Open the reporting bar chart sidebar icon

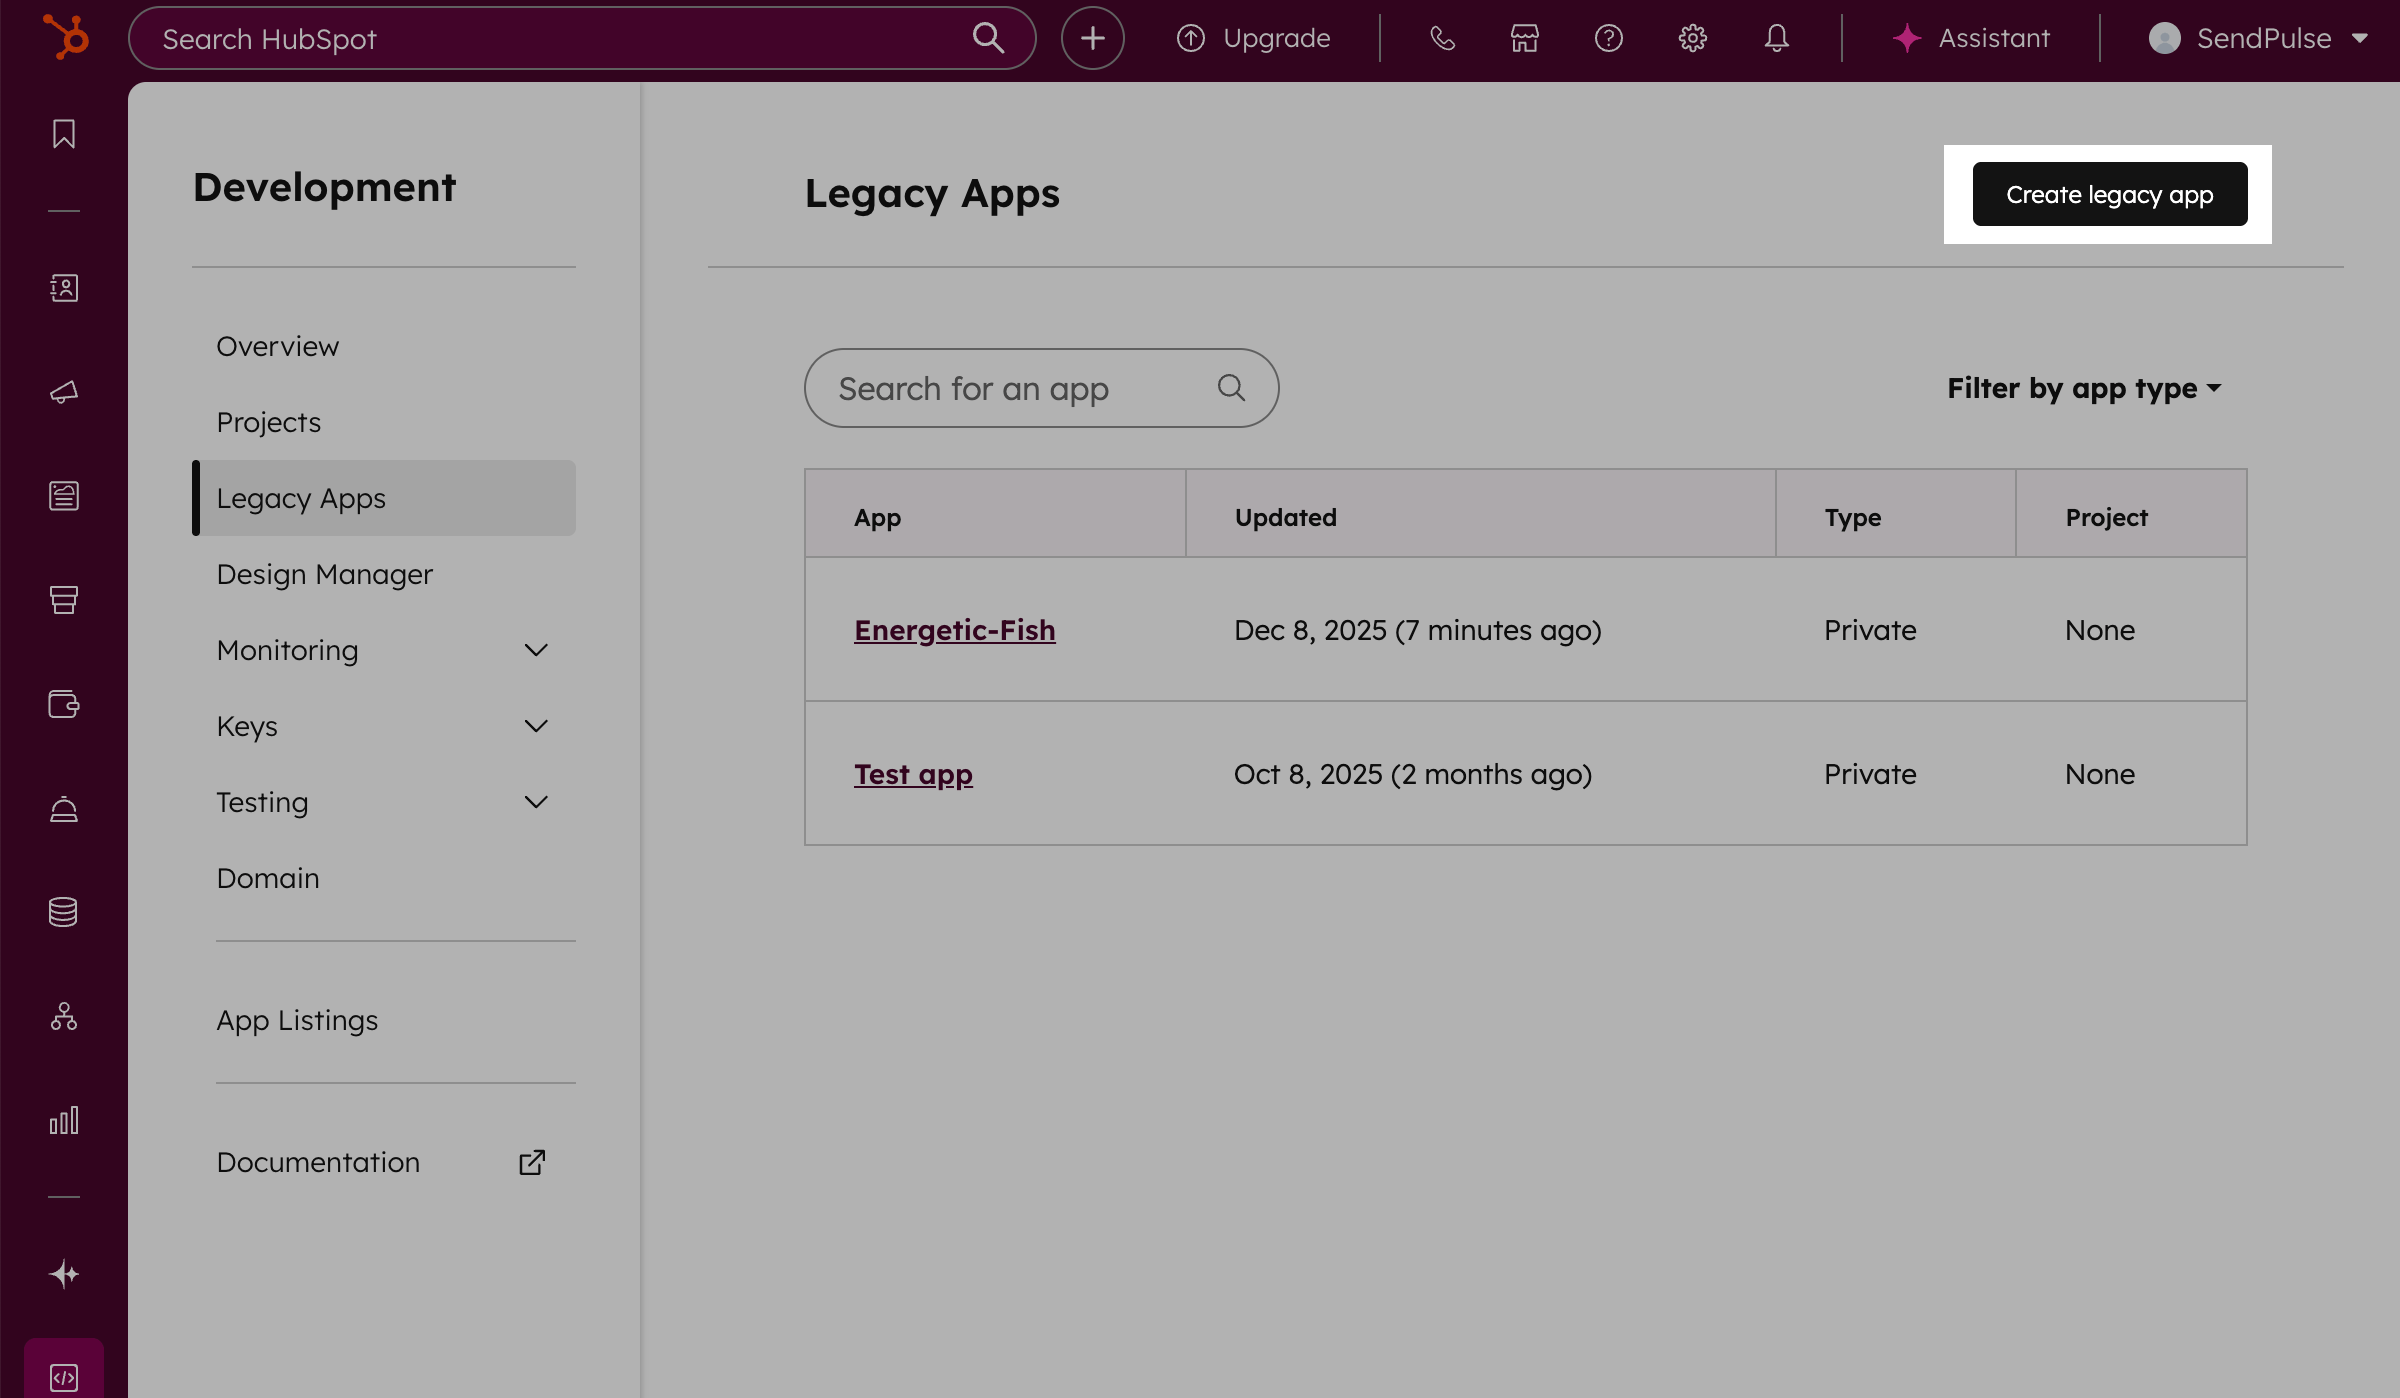pyautogui.click(x=64, y=1120)
